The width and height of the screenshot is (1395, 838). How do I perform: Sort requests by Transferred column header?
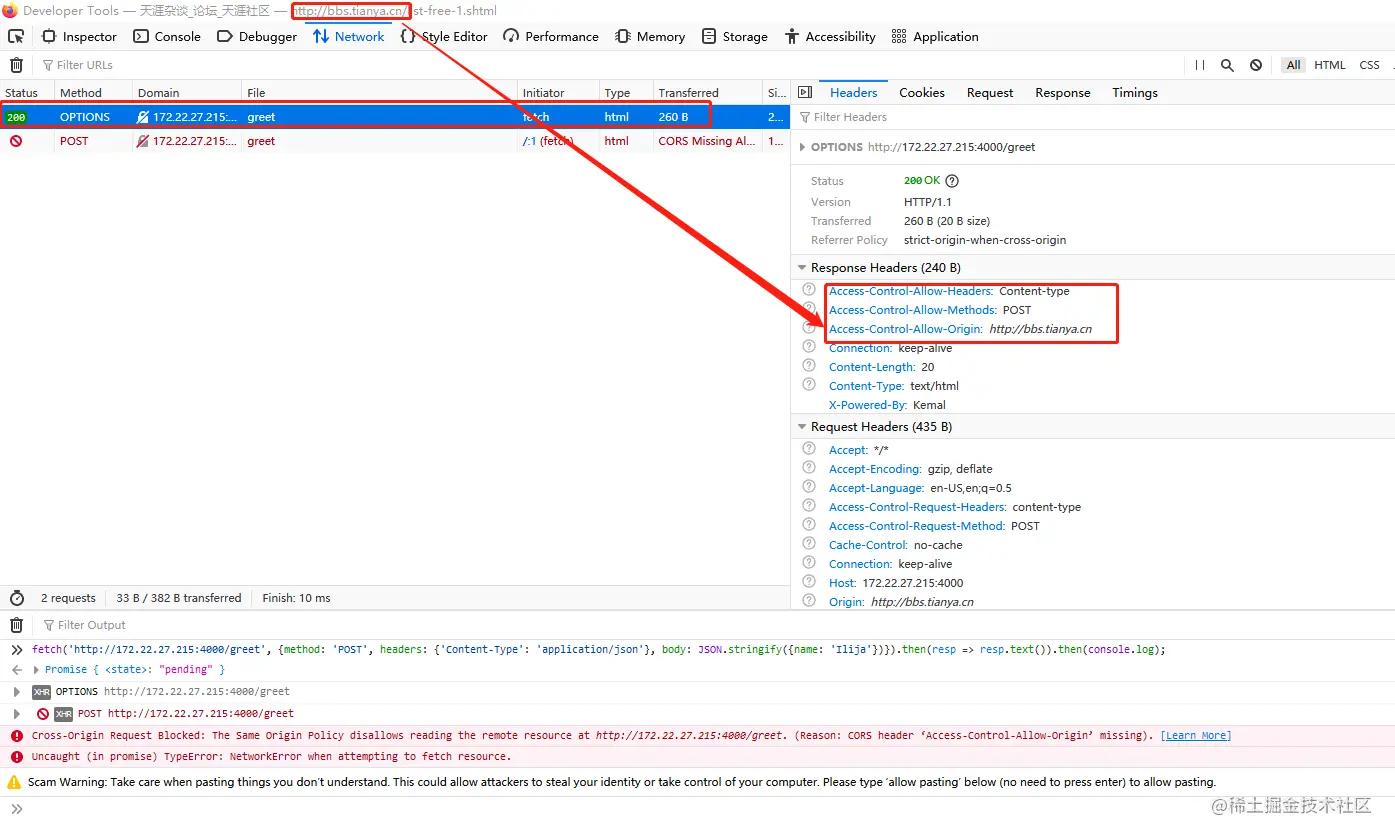688,92
